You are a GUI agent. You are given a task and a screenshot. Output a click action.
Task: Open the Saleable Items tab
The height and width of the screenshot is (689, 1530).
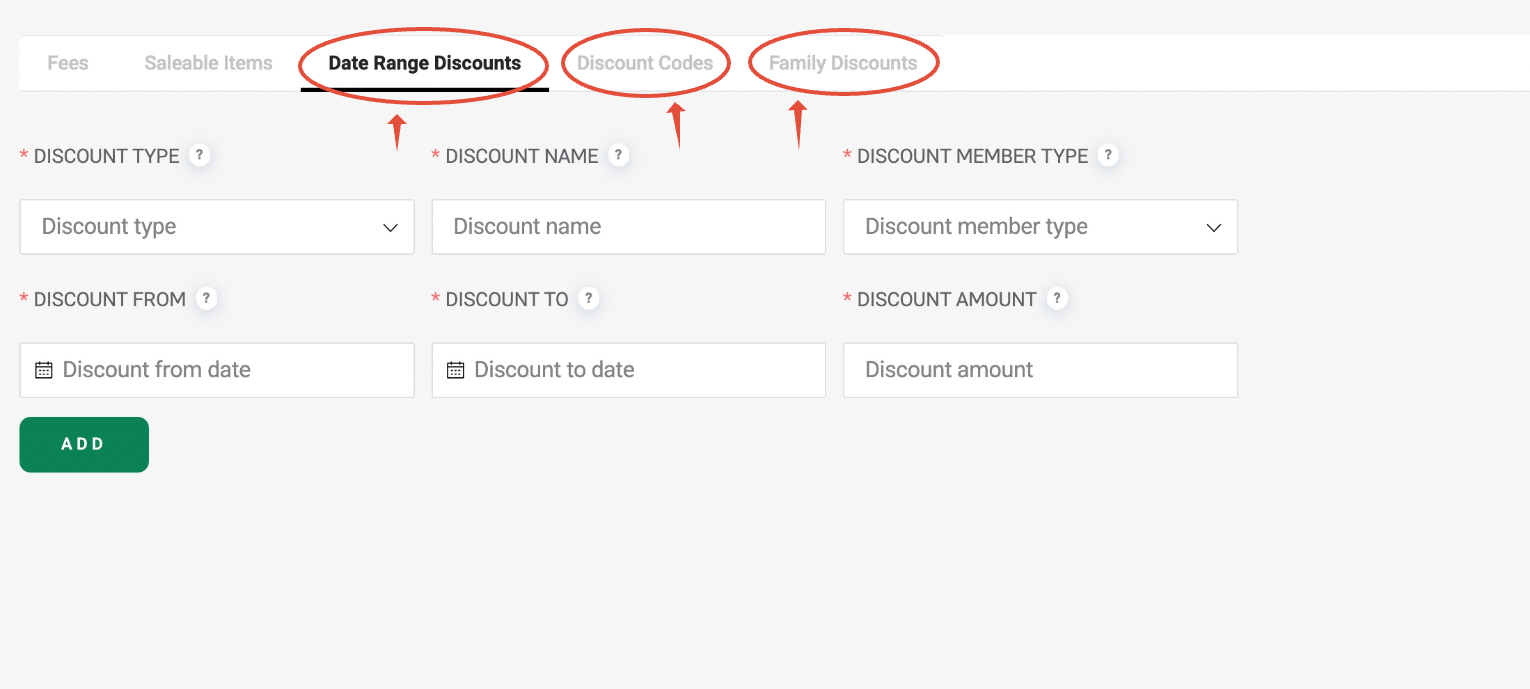pyautogui.click(x=208, y=63)
